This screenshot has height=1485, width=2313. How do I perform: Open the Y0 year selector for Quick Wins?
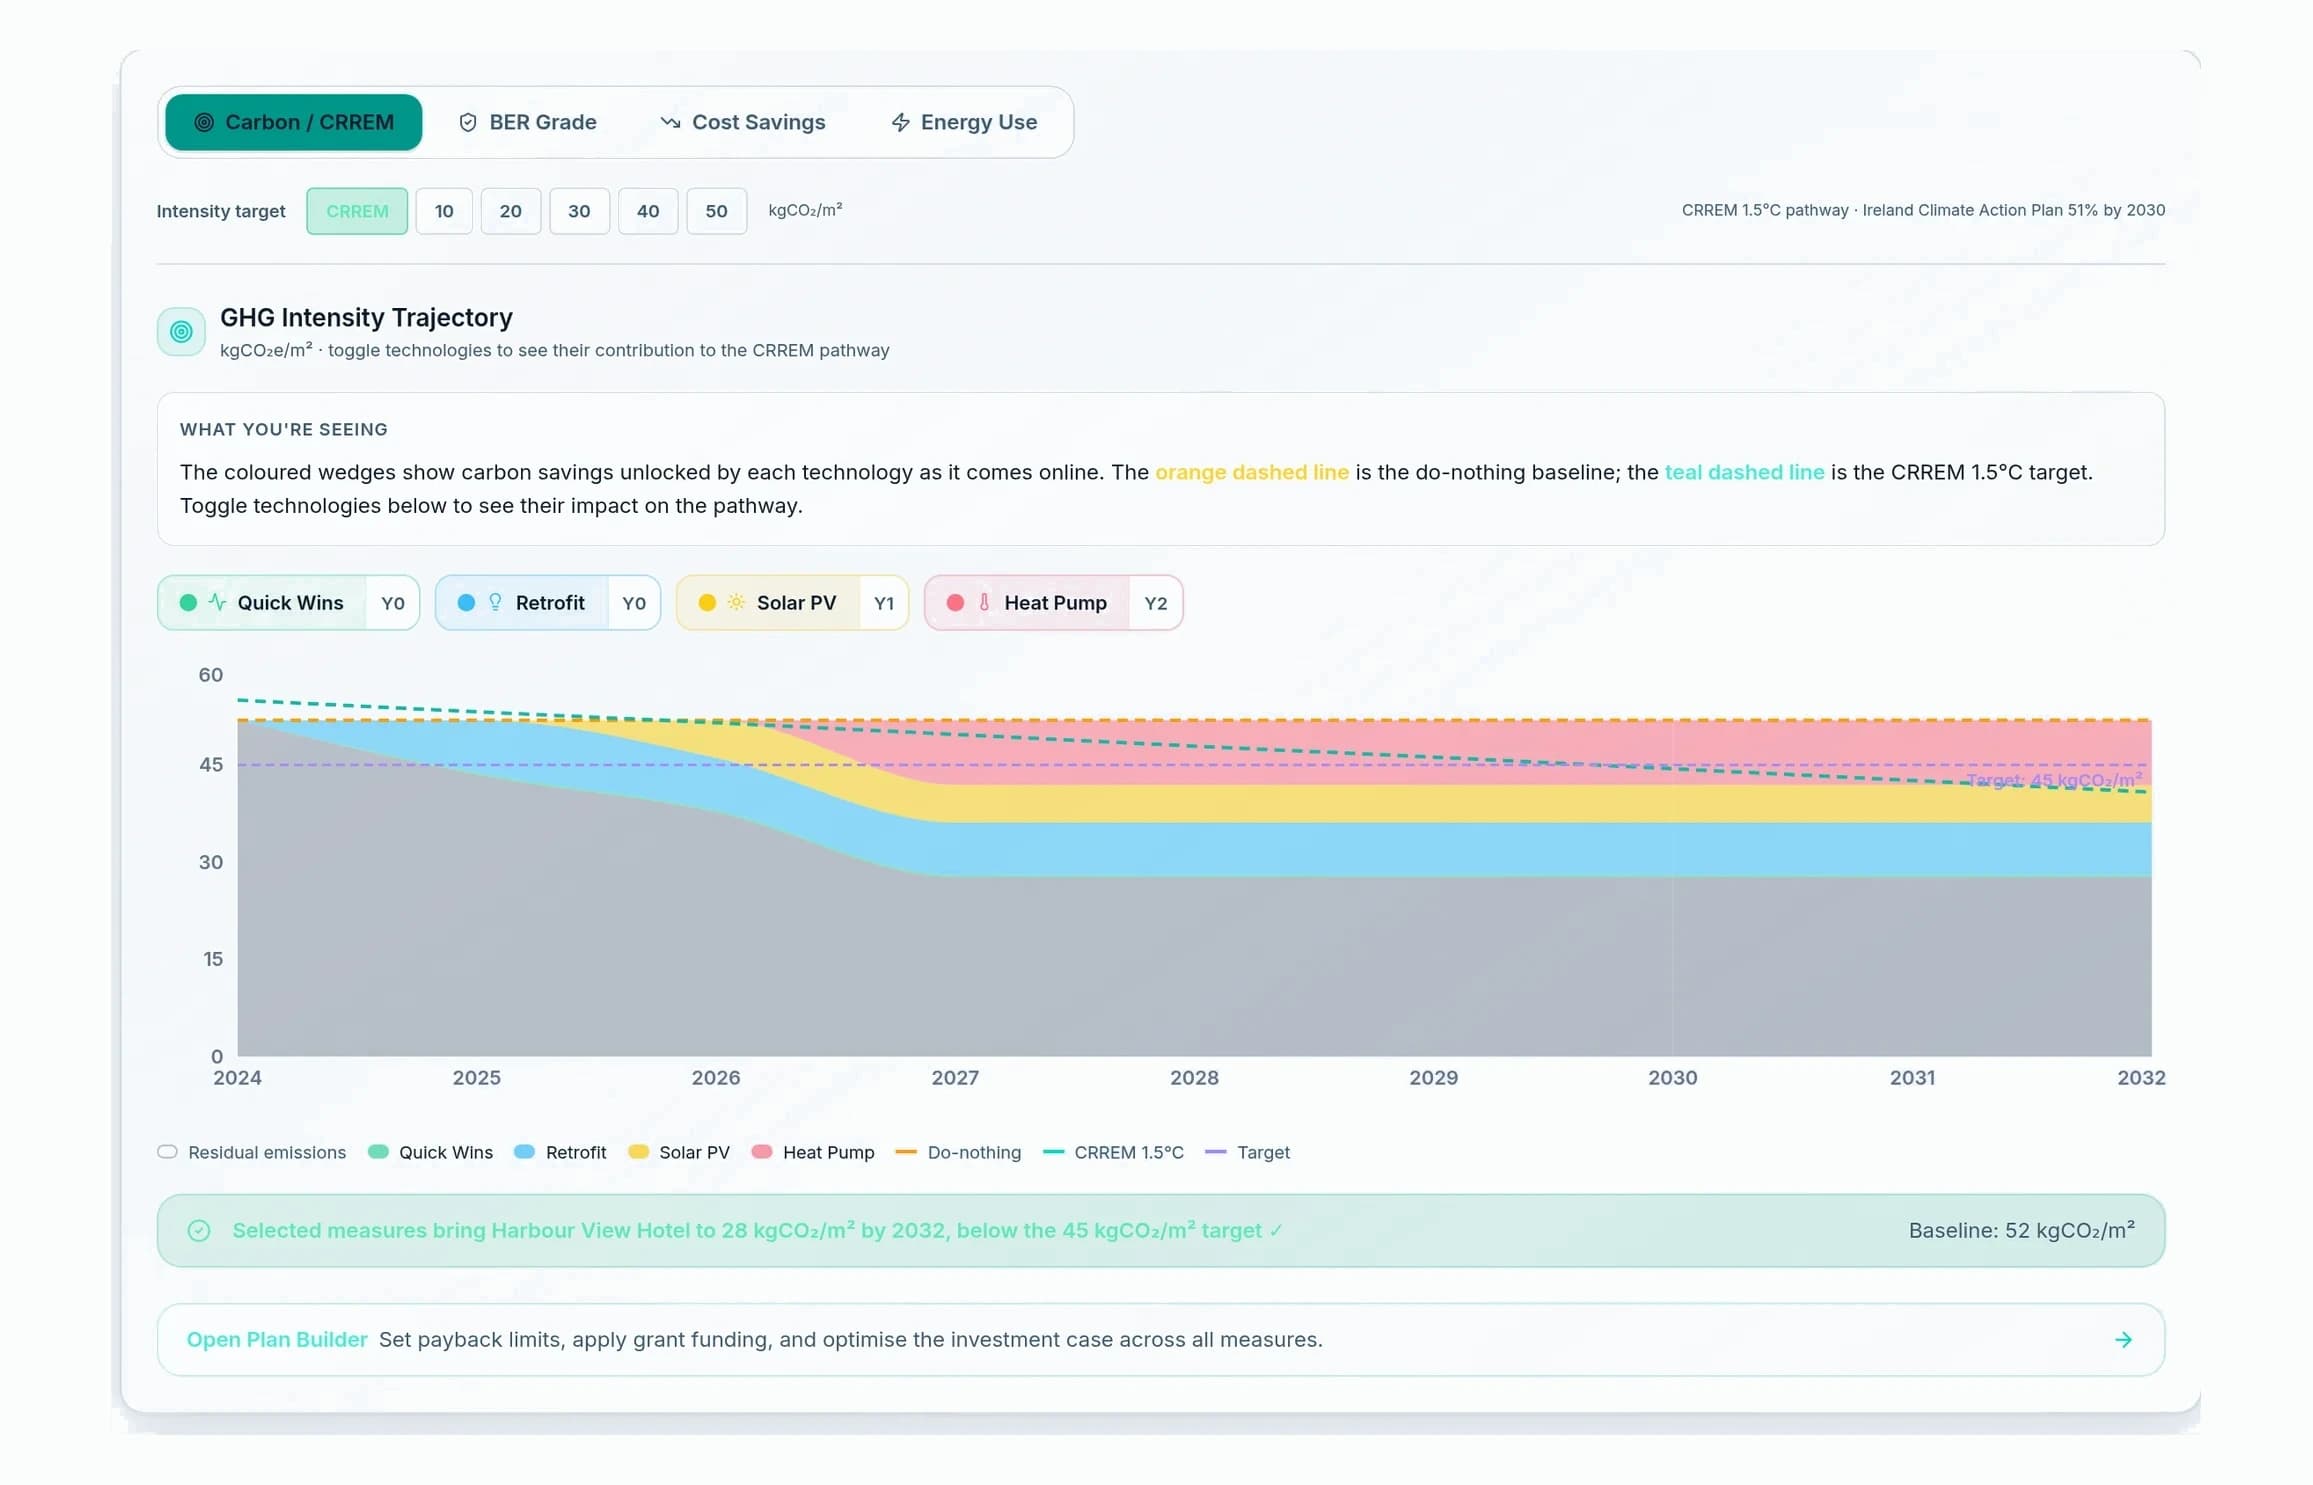click(x=393, y=603)
